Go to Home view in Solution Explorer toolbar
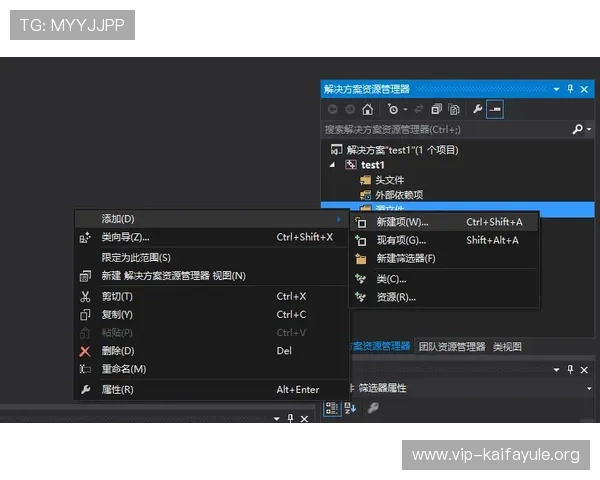The width and height of the screenshot is (600, 480). click(x=367, y=109)
